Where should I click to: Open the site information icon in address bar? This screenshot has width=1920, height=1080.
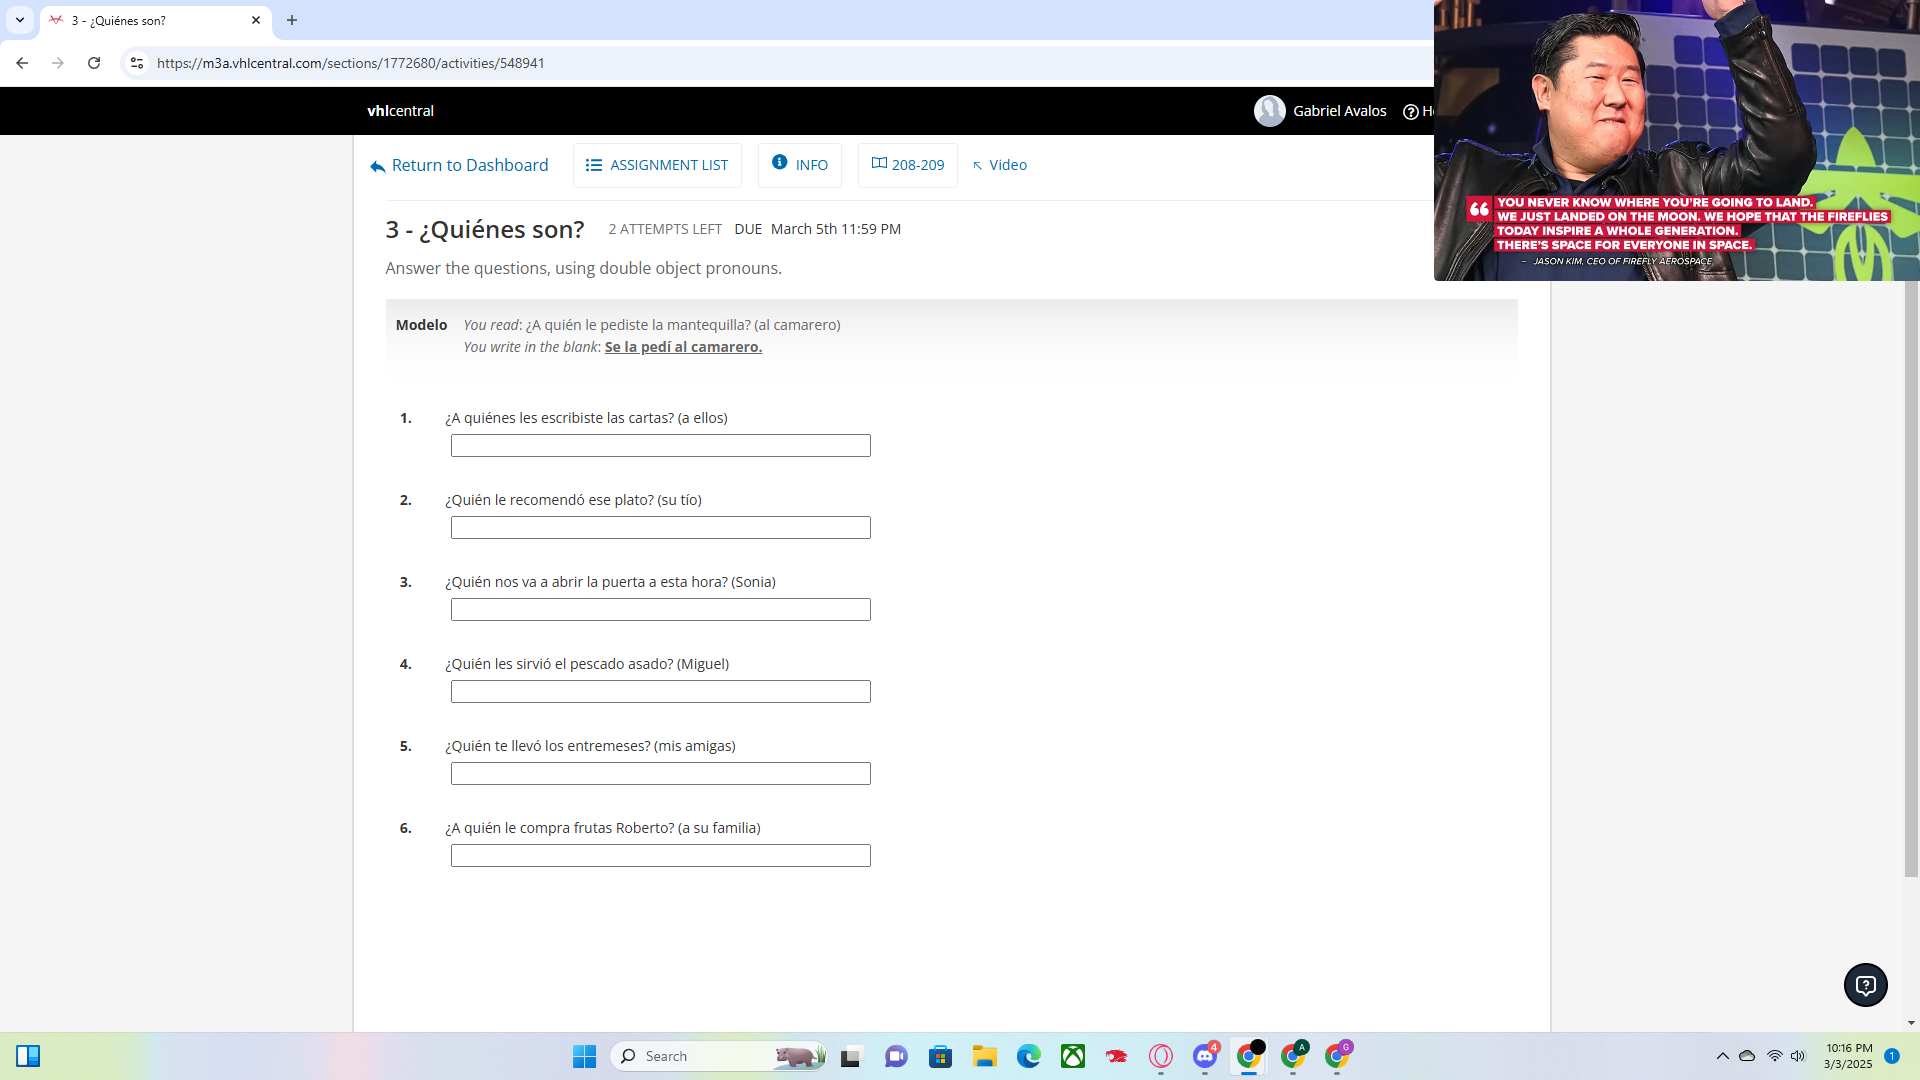pos(137,63)
